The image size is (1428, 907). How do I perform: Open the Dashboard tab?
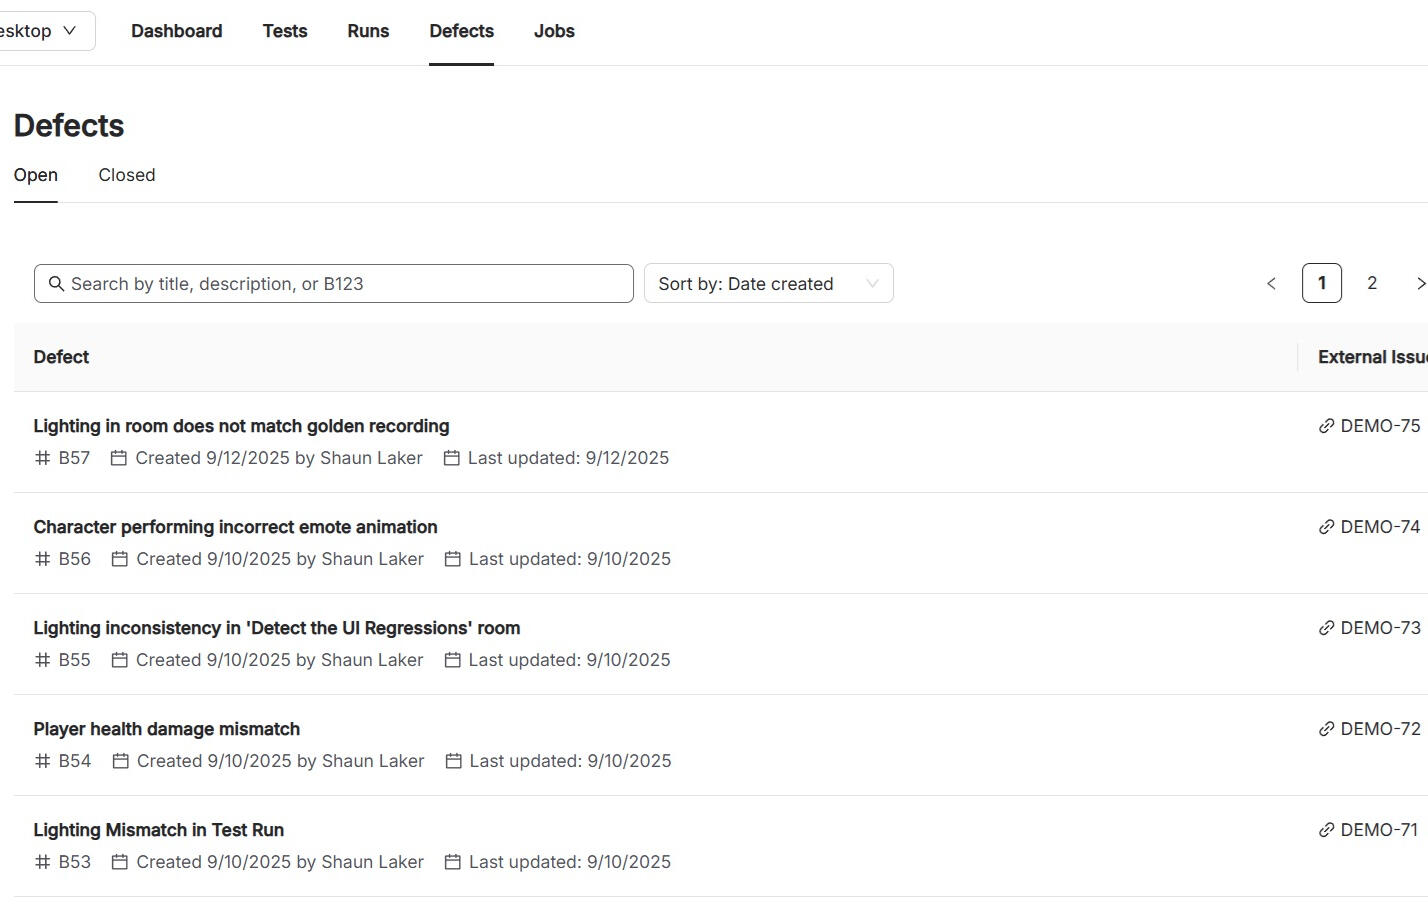pos(176,31)
